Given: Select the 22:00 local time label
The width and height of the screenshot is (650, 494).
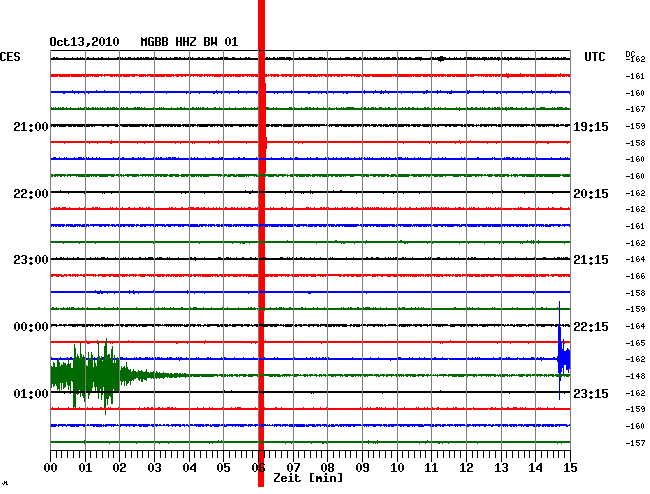Looking at the screenshot, I should [31, 194].
